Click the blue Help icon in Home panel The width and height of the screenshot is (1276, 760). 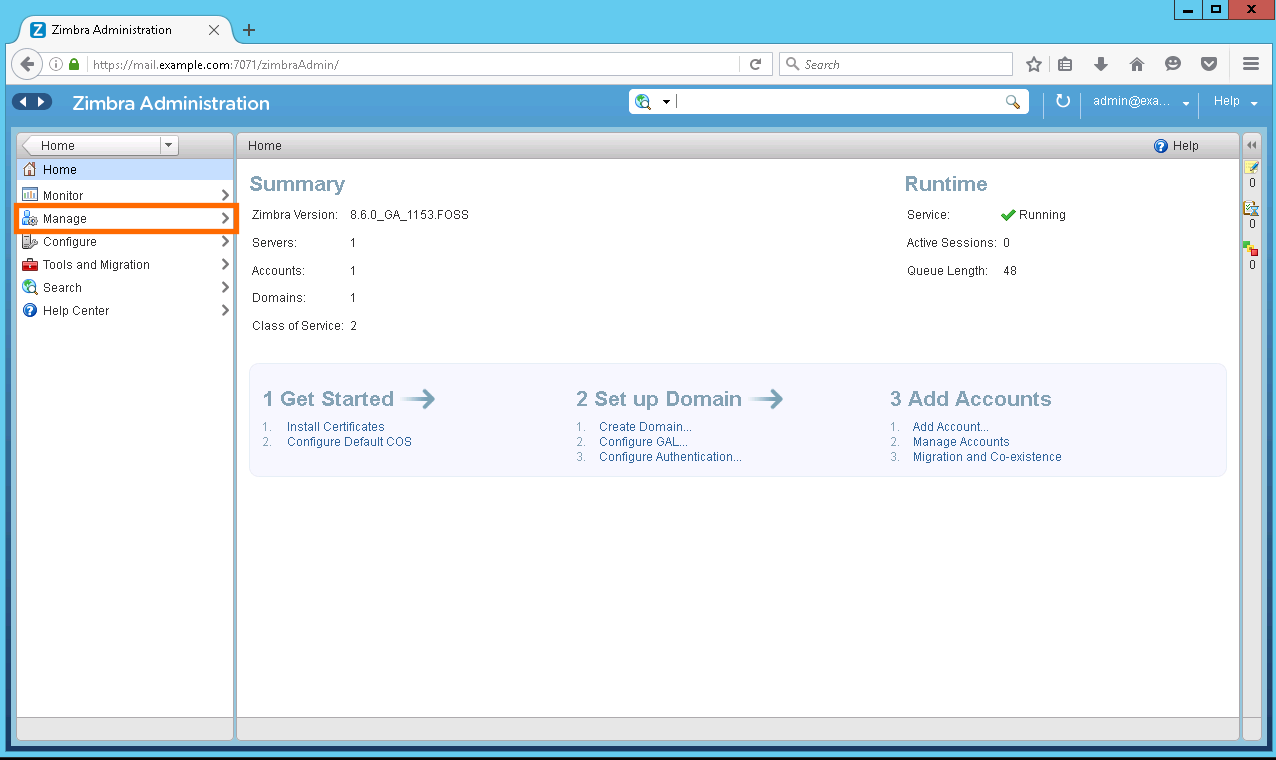(x=1161, y=146)
